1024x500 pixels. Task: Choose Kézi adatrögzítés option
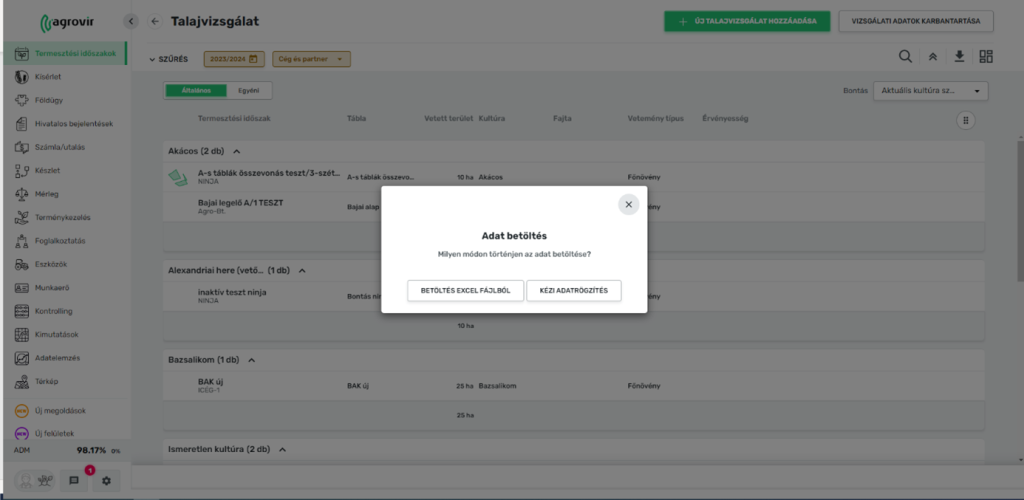pos(574,290)
